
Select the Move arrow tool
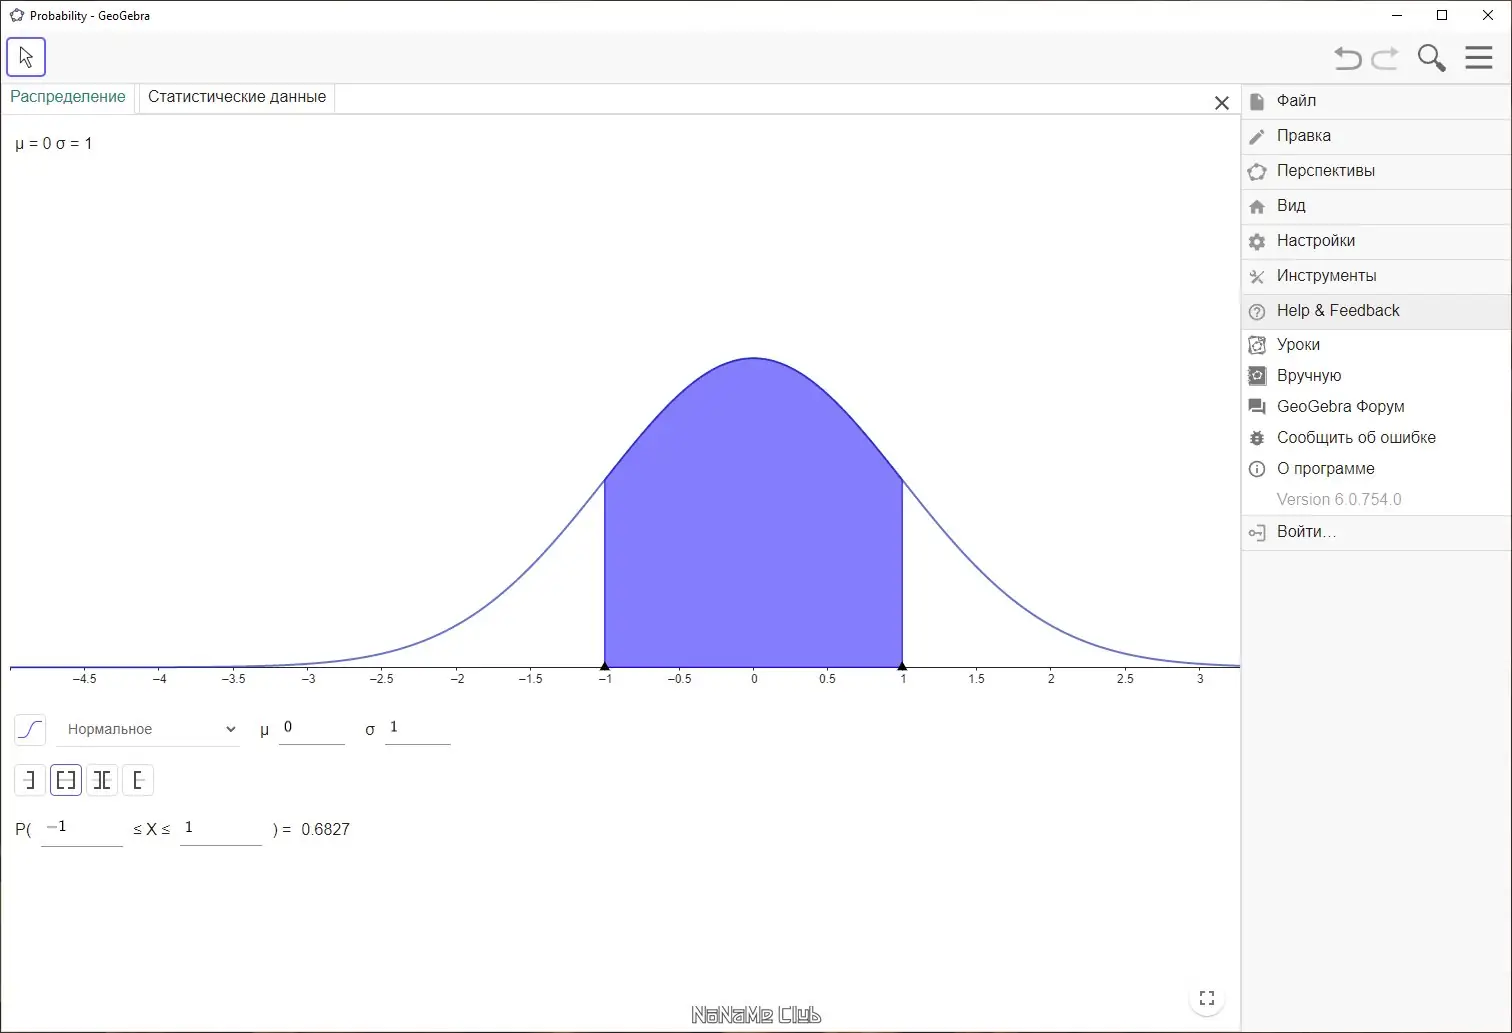26,57
